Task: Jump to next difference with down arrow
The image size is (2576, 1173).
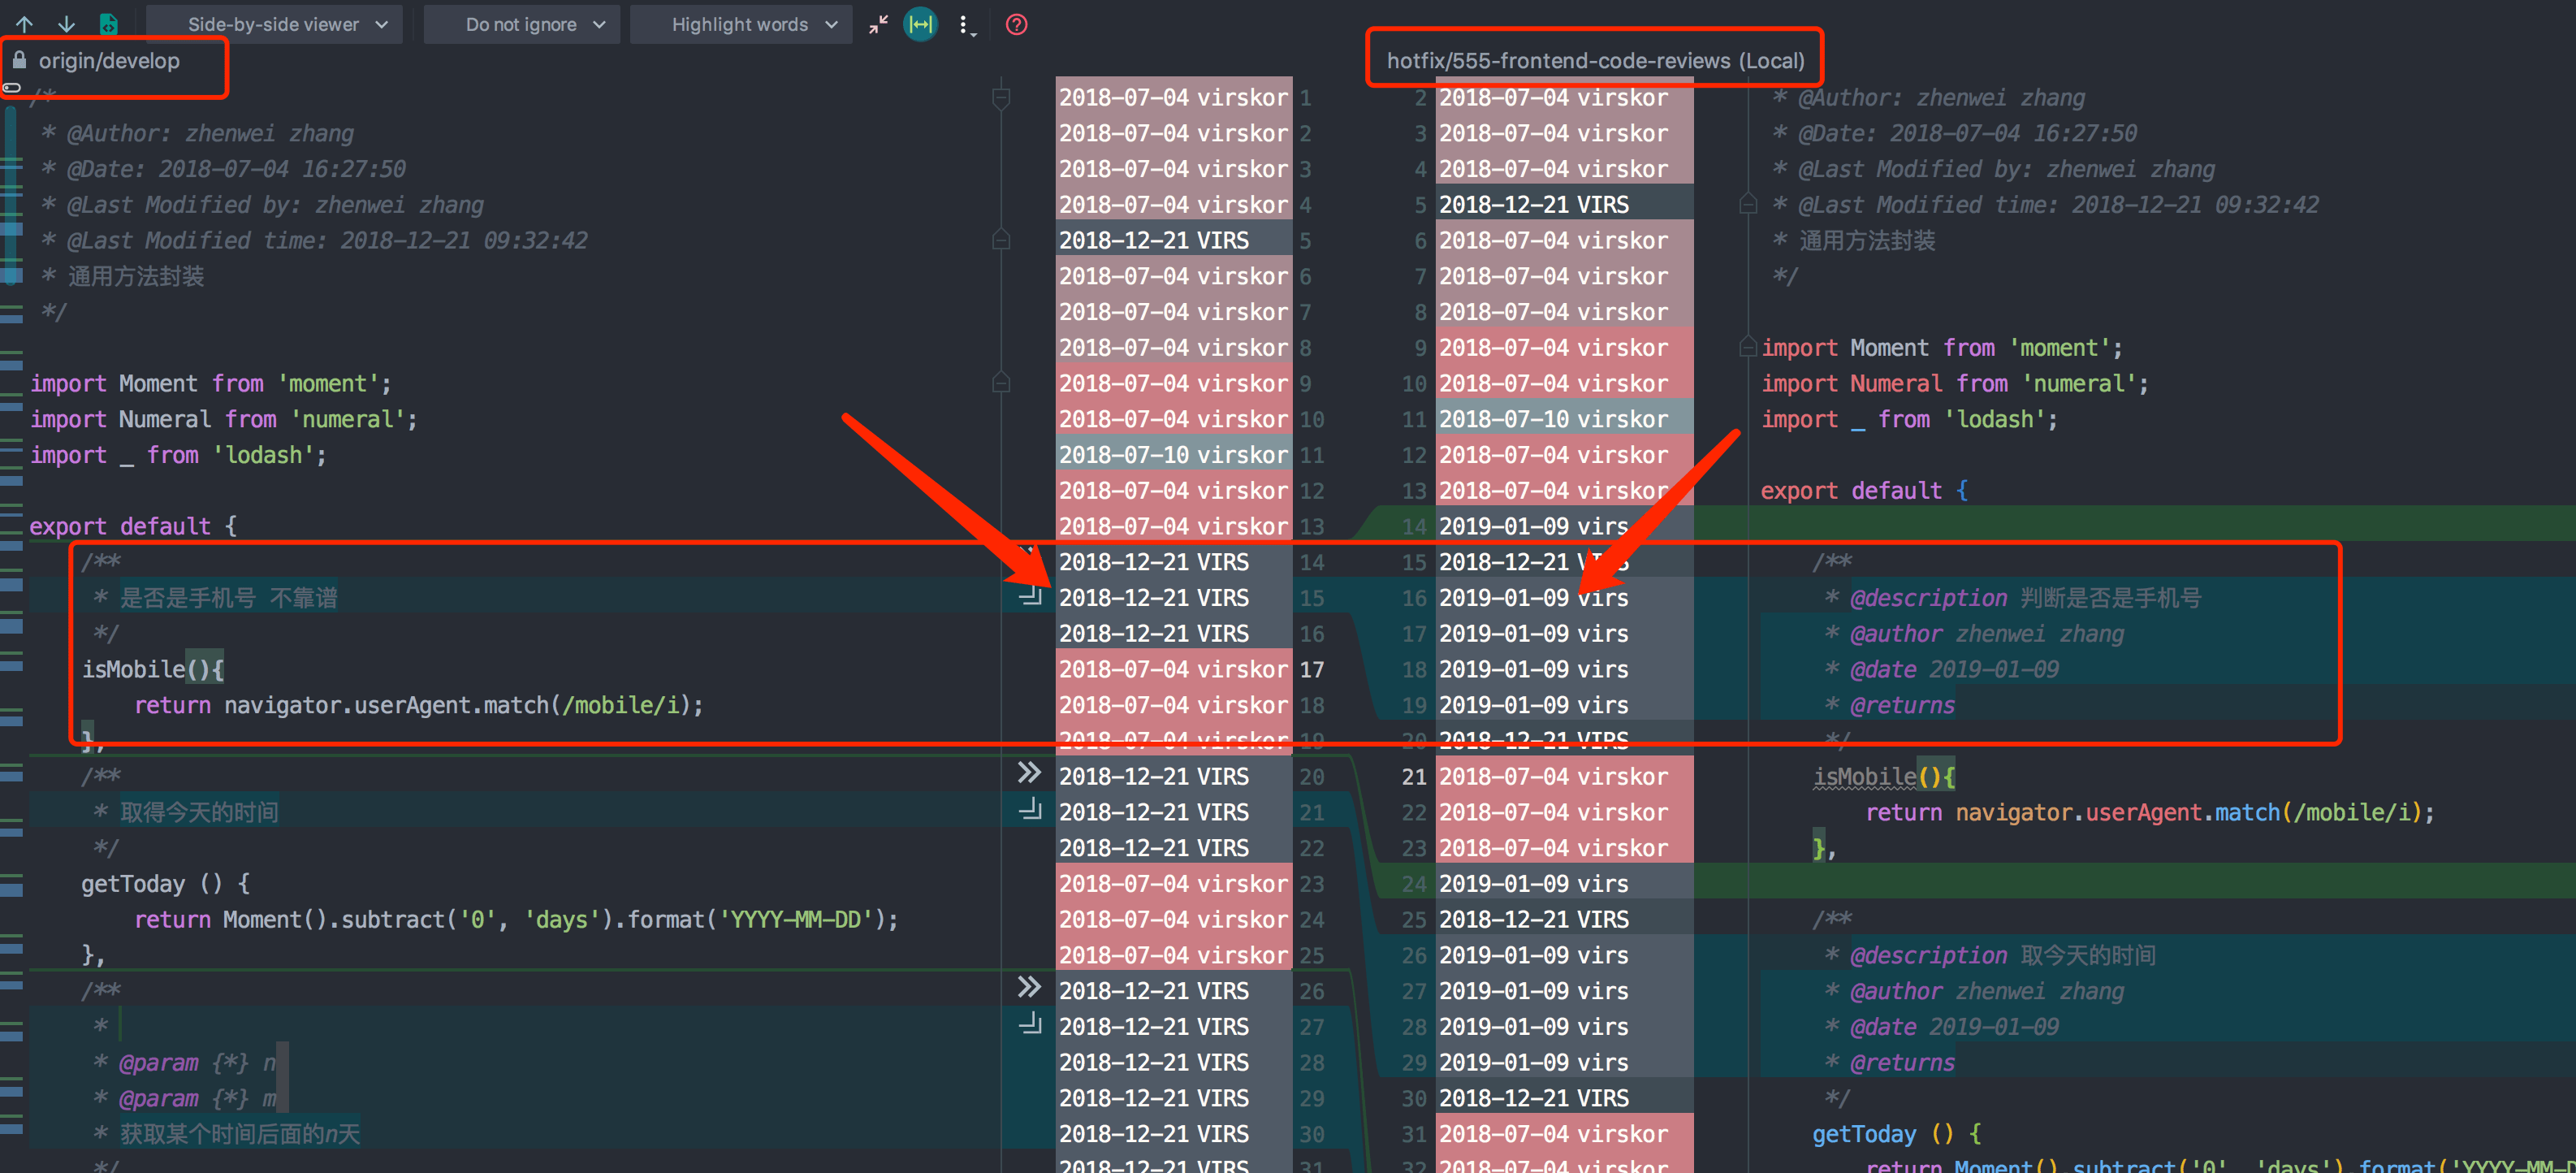Action: (66, 24)
